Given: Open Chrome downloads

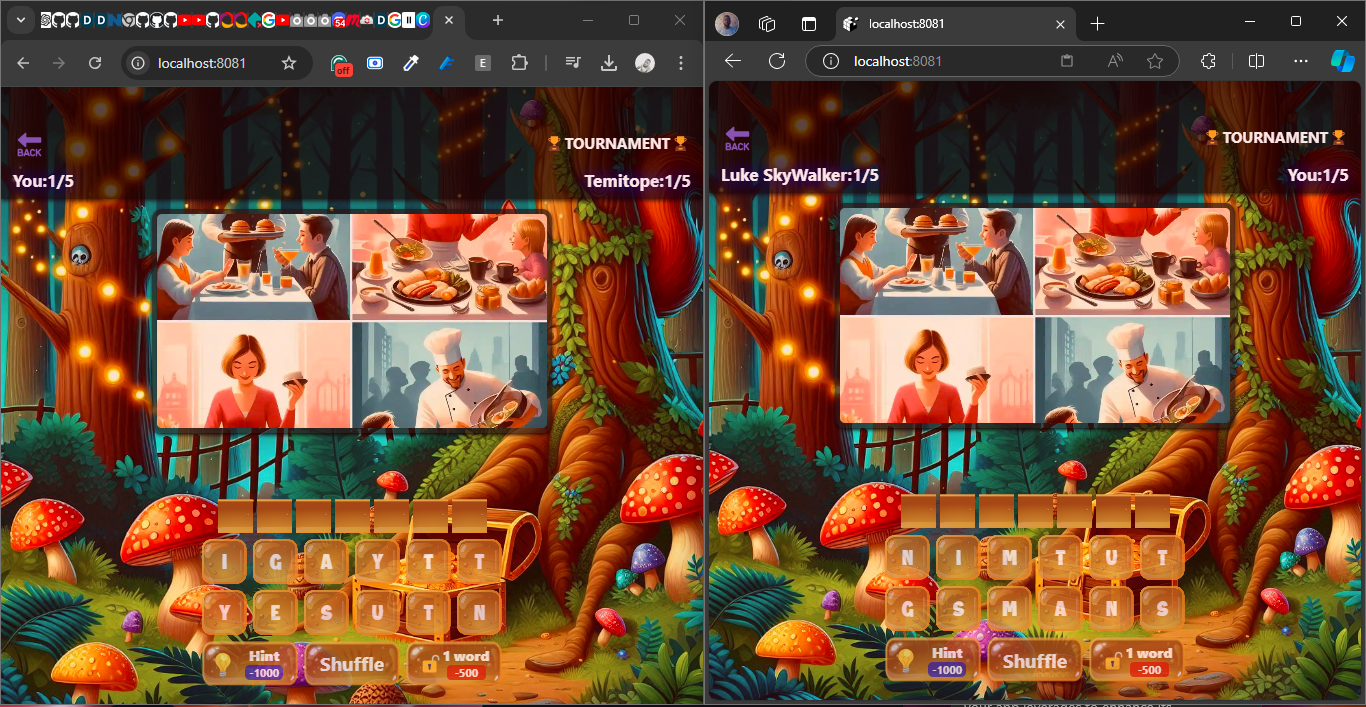Looking at the screenshot, I should coord(609,63).
